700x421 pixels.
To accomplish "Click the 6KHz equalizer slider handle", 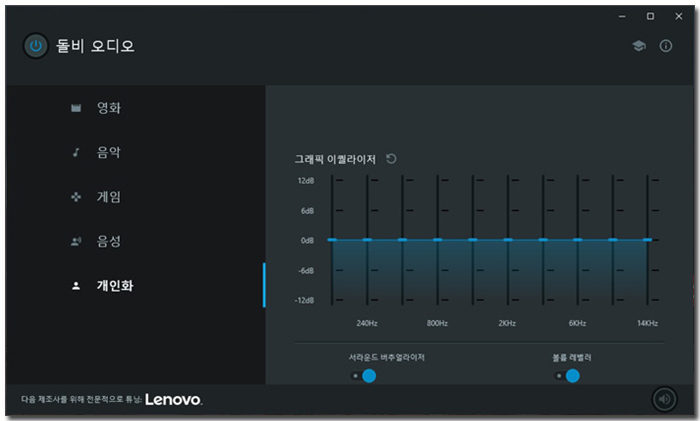I will 577,240.
